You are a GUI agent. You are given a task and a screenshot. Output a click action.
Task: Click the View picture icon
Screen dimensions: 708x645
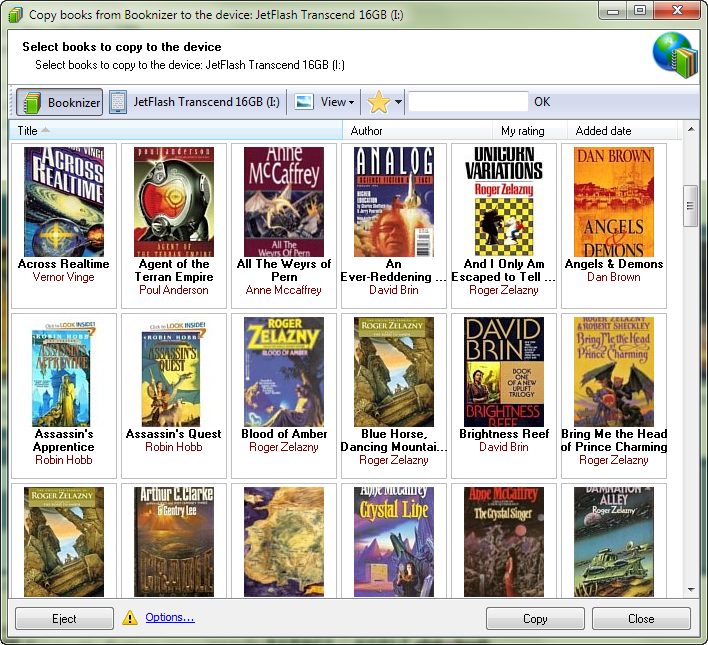[304, 102]
